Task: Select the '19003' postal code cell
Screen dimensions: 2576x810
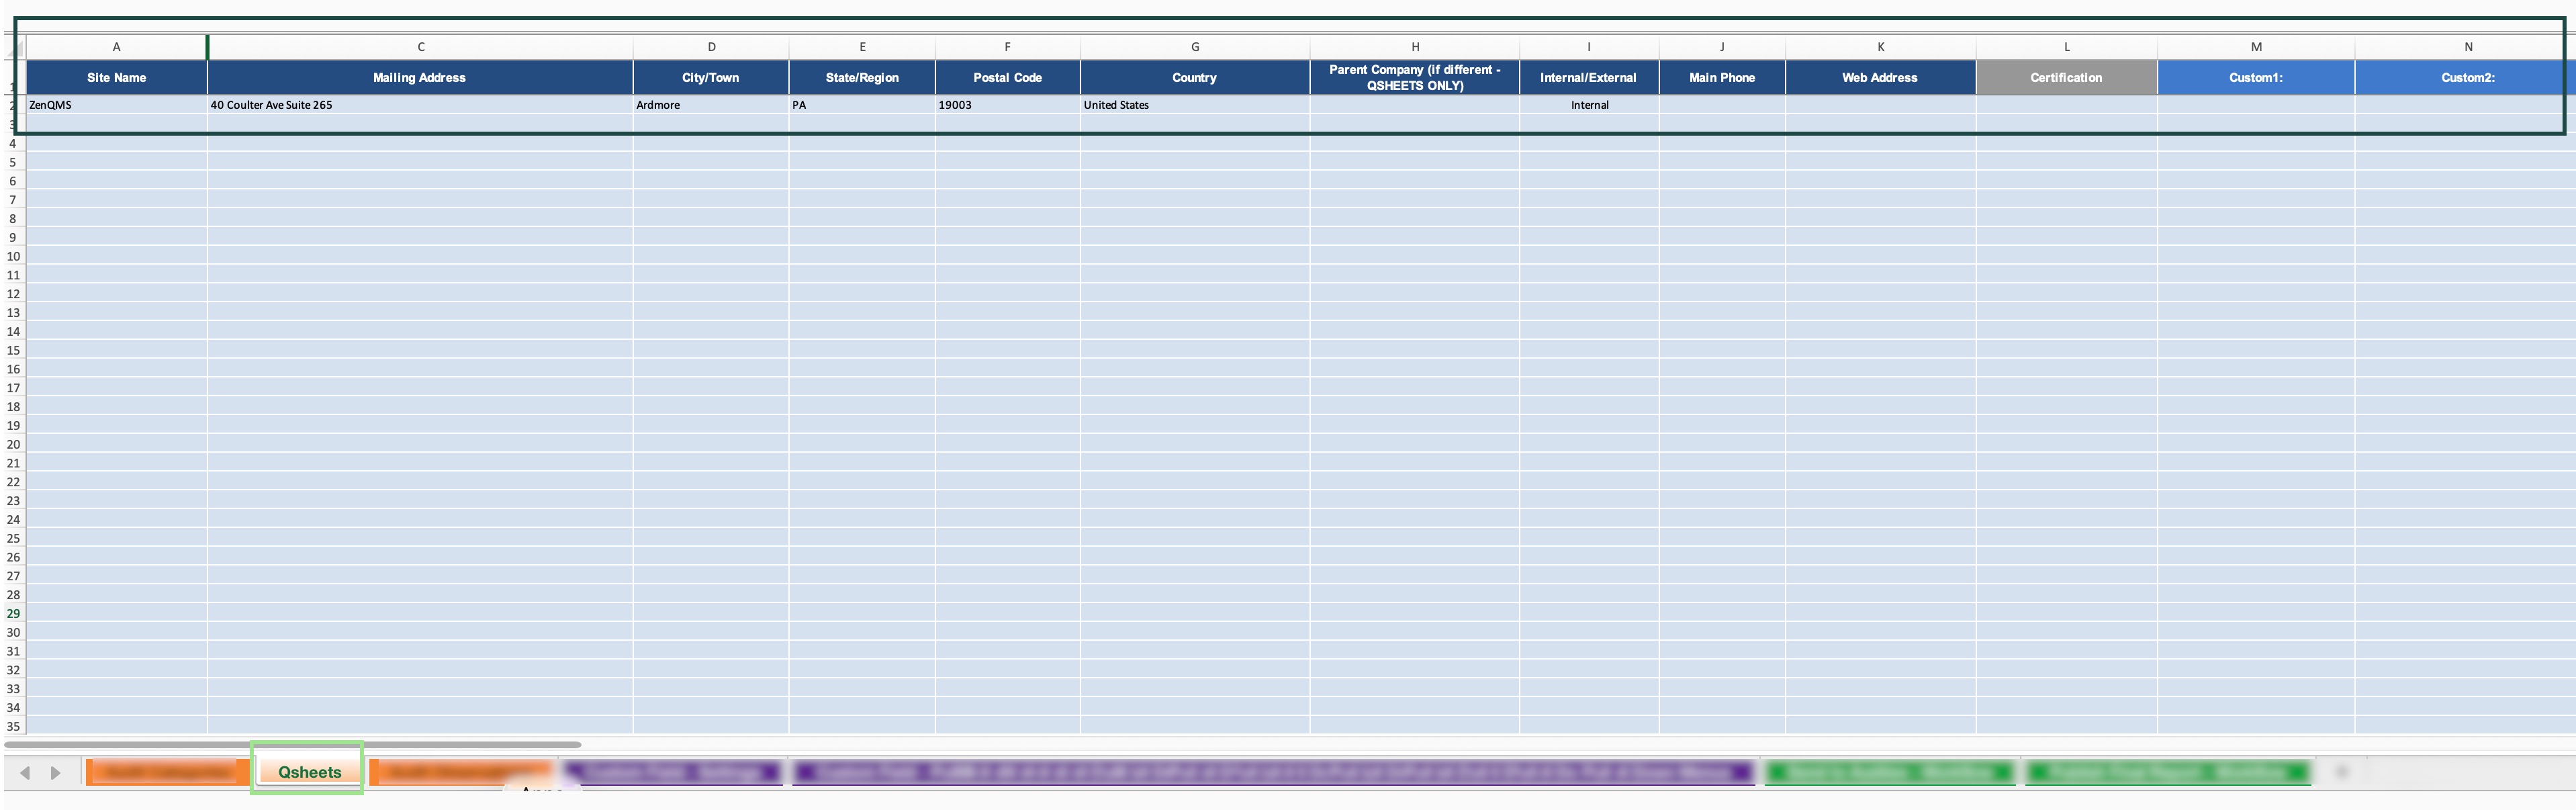Action: (1007, 105)
